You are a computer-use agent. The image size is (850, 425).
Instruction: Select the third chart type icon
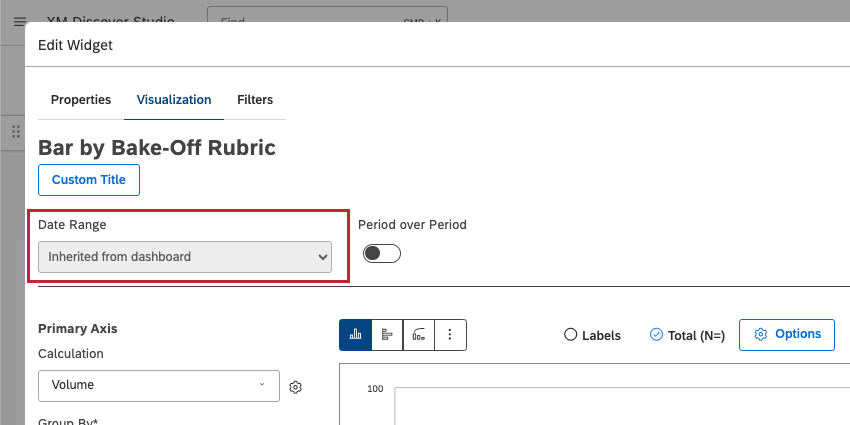[x=419, y=335]
